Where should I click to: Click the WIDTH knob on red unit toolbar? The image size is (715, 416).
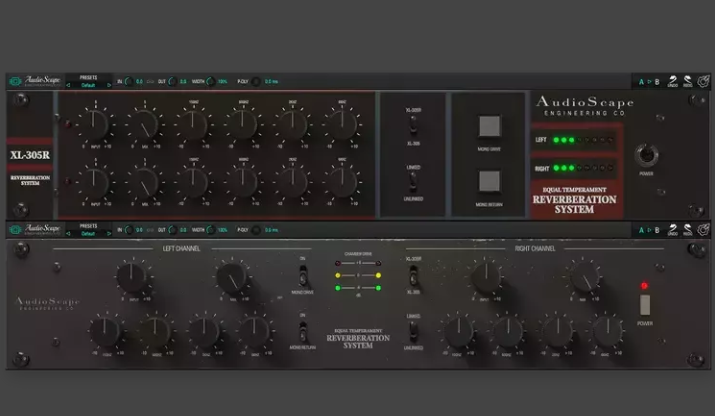(x=211, y=82)
